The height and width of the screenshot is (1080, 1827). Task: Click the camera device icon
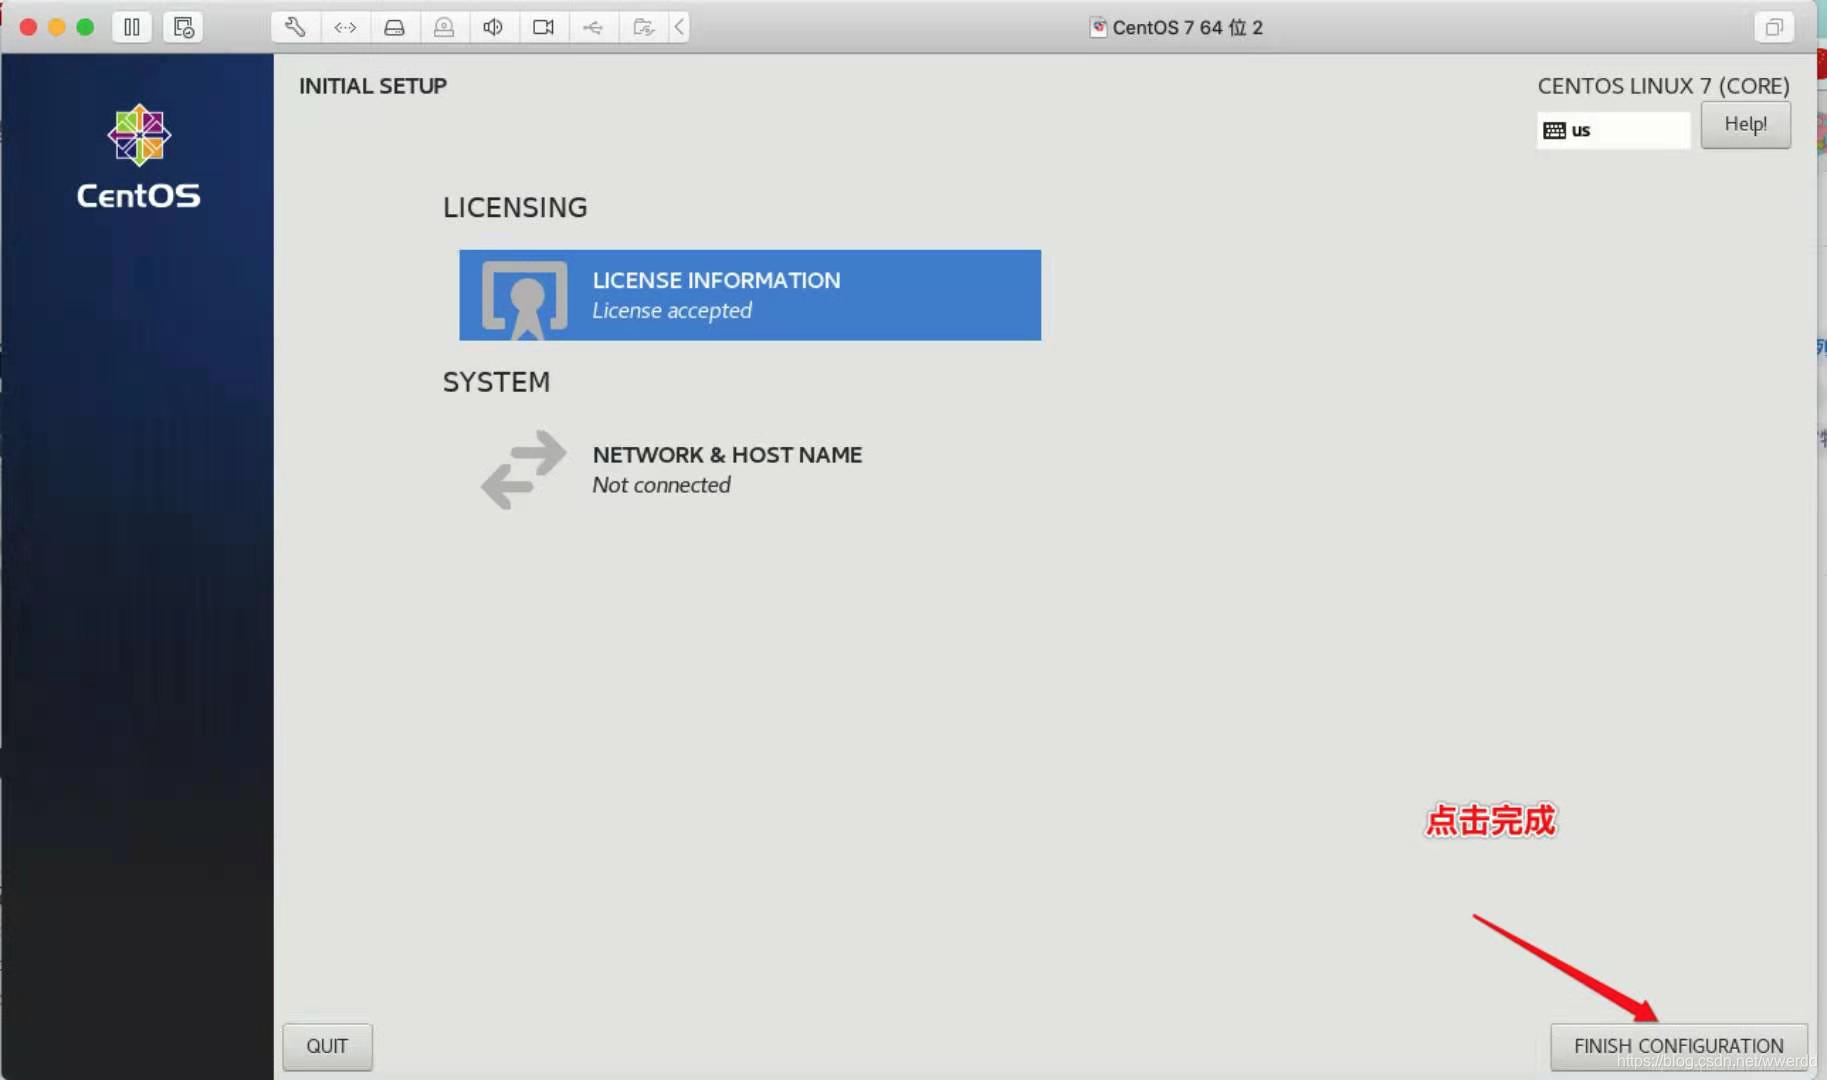[x=543, y=27]
